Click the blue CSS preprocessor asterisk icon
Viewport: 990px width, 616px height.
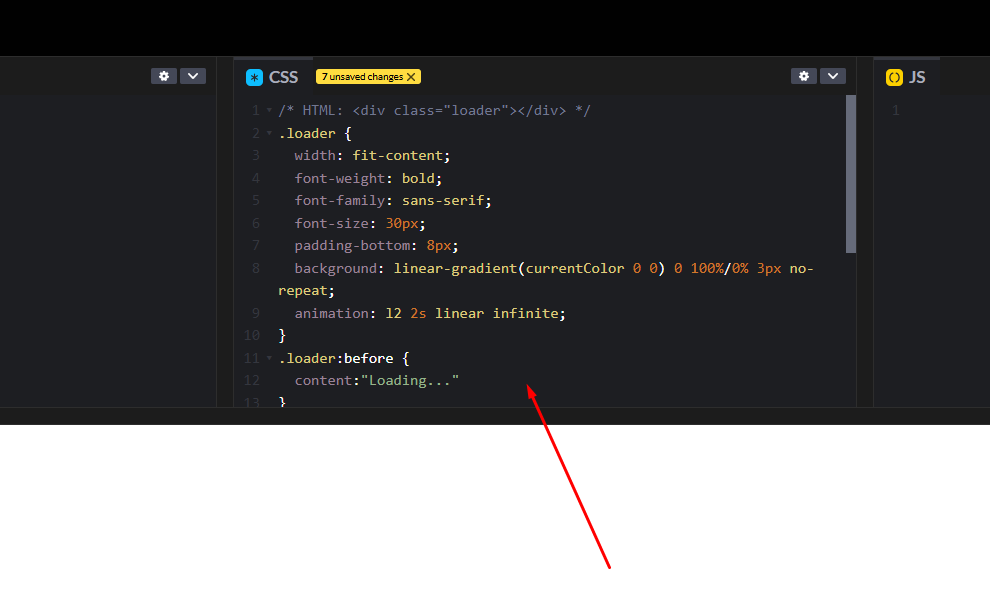[x=256, y=77]
